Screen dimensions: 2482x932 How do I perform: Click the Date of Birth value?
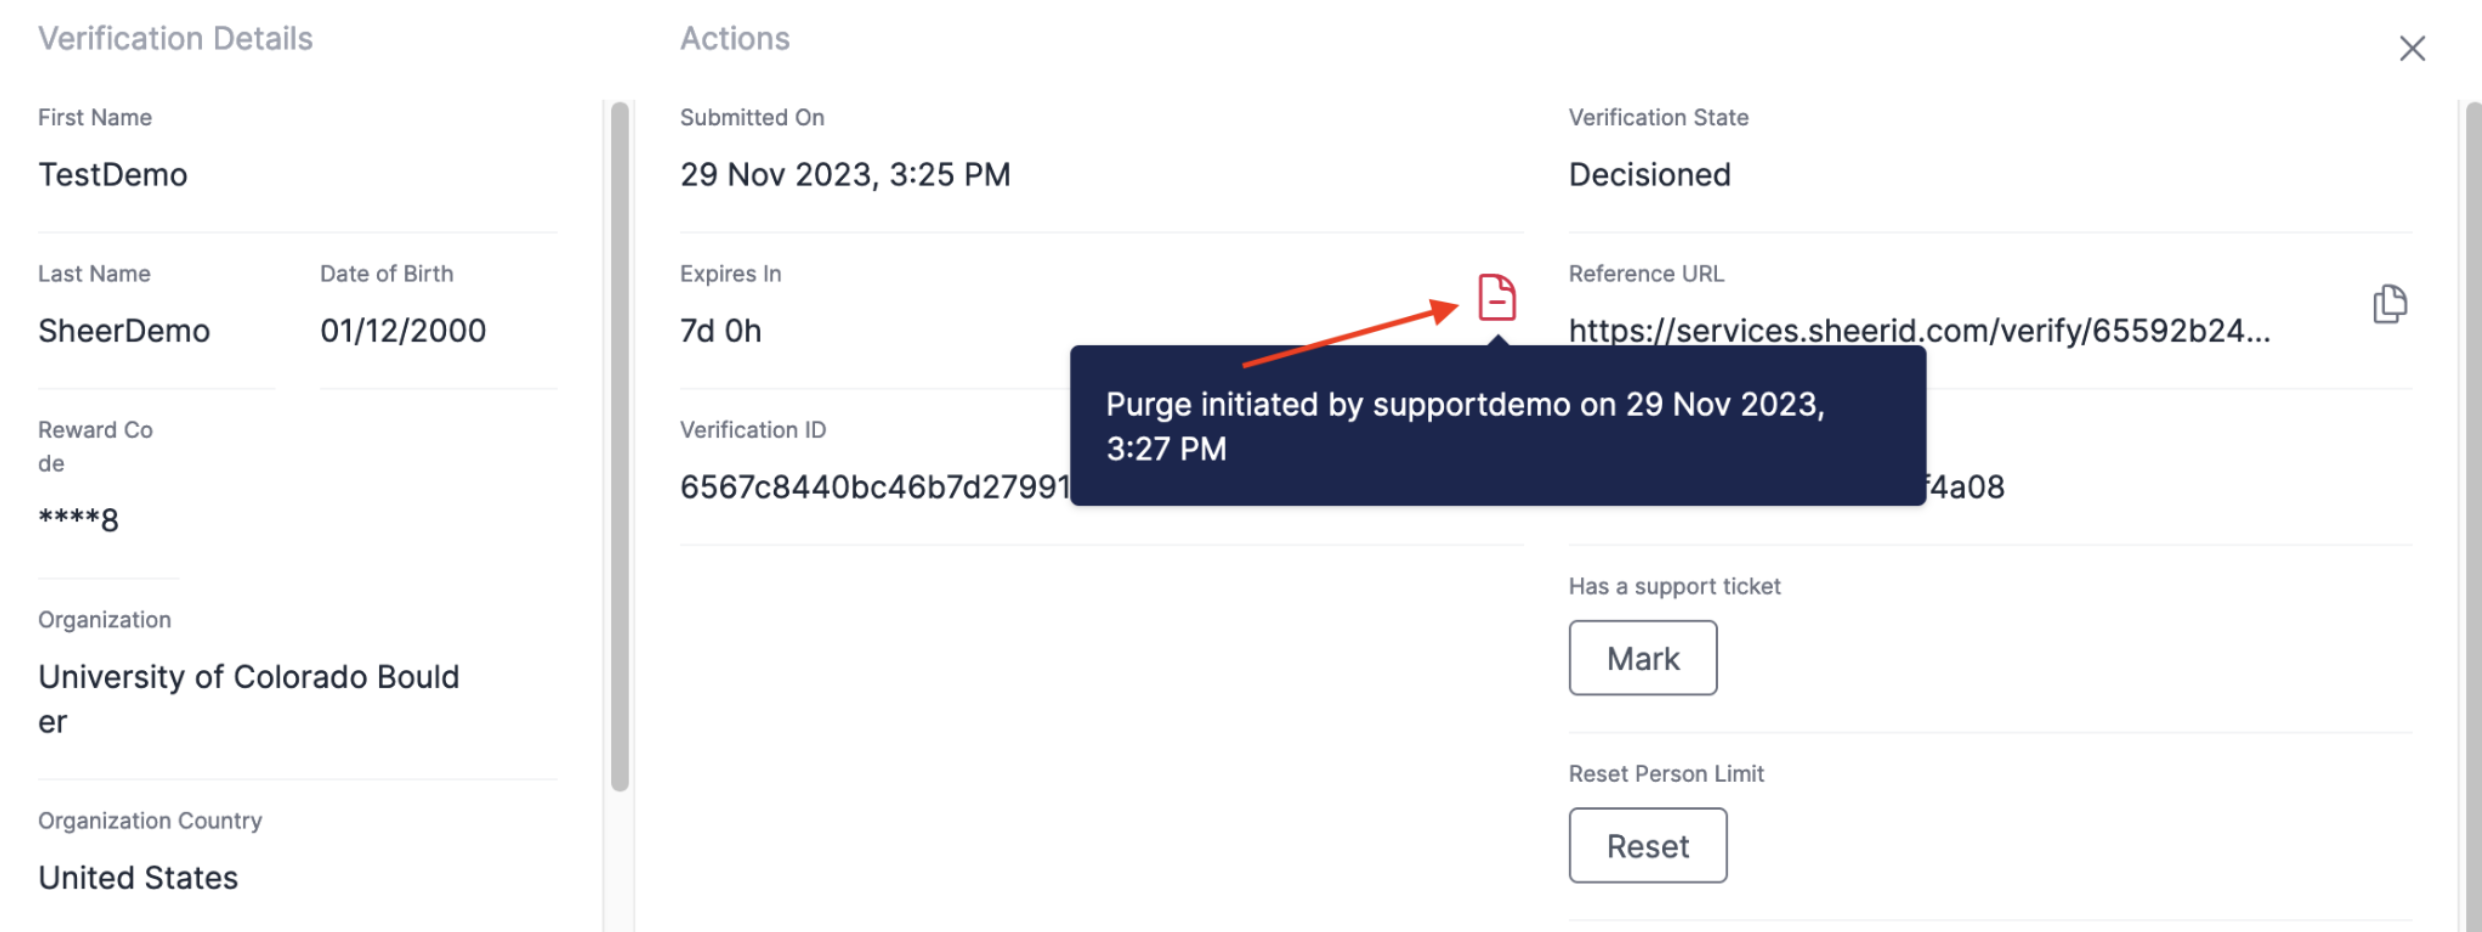(x=403, y=331)
